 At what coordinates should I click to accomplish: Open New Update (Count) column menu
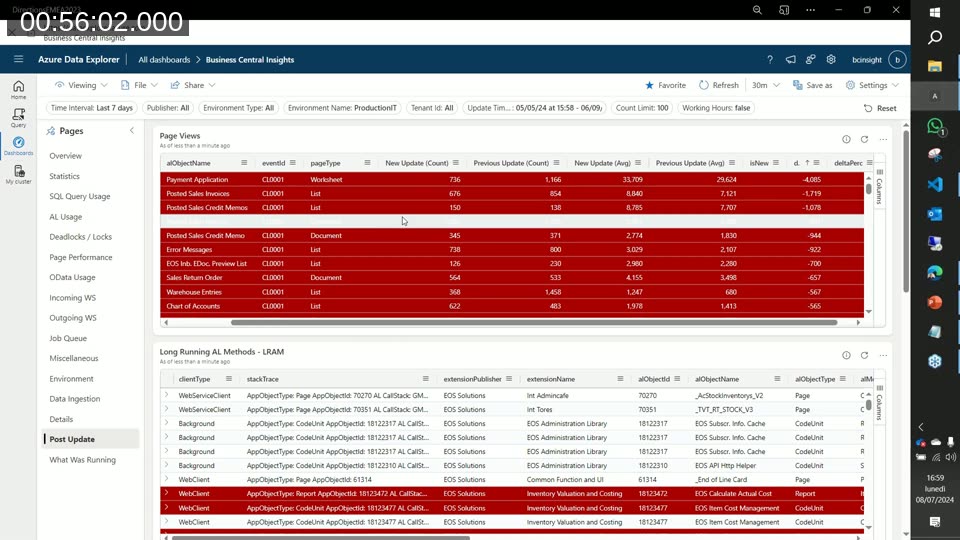[x=456, y=163]
